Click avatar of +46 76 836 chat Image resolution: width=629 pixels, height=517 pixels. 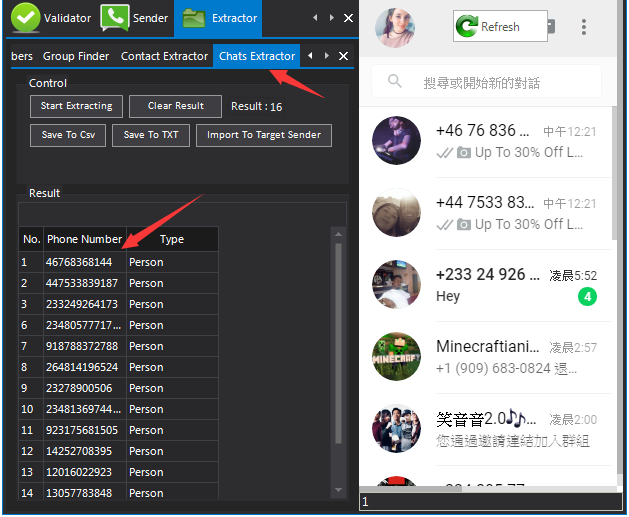[396, 140]
